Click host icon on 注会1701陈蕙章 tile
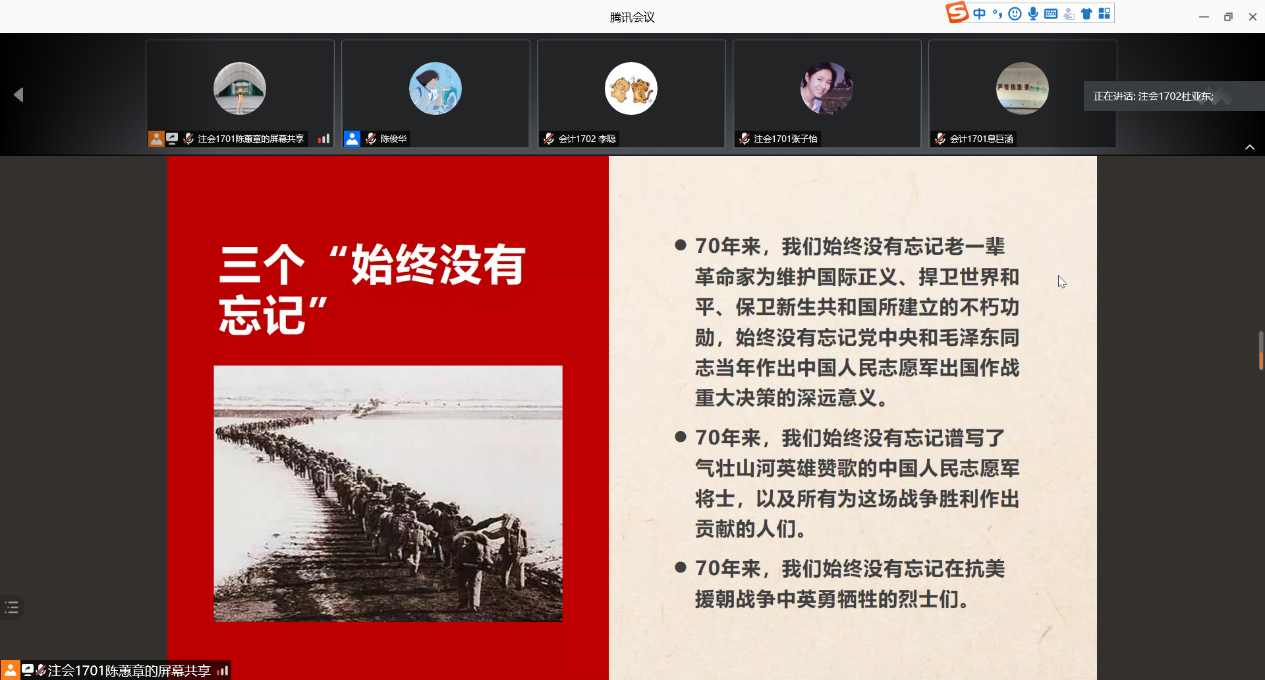Screen dimensions: 1265x680 (156, 139)
